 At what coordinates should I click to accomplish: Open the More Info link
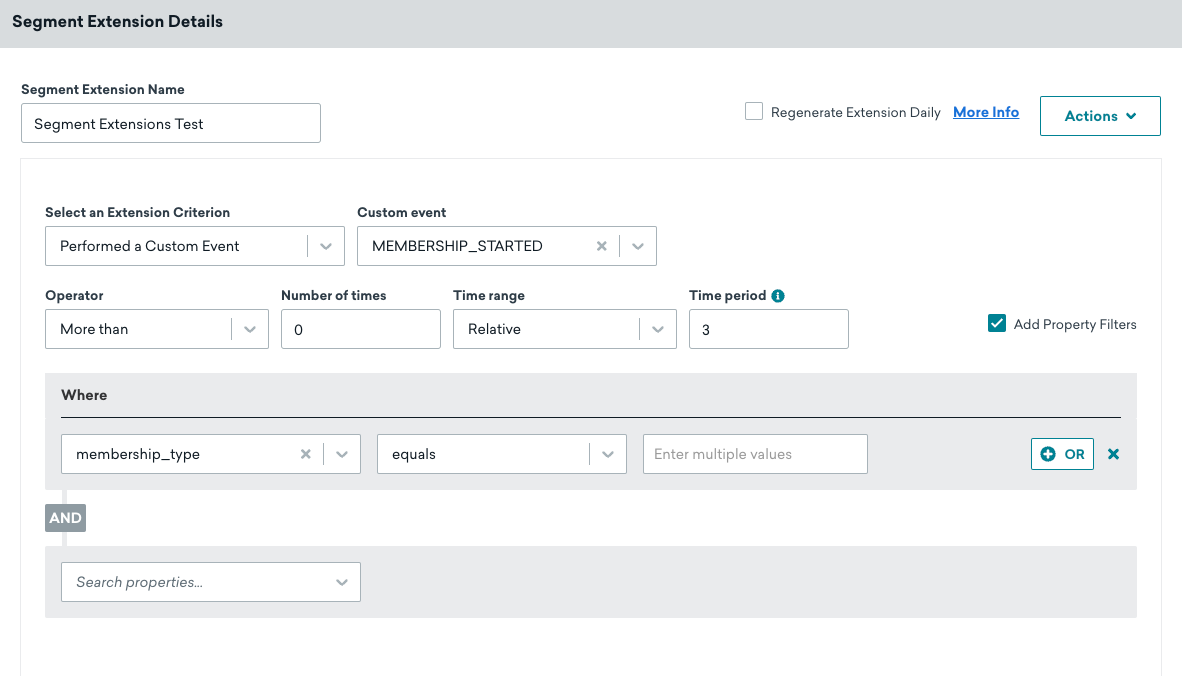[986, 112]
